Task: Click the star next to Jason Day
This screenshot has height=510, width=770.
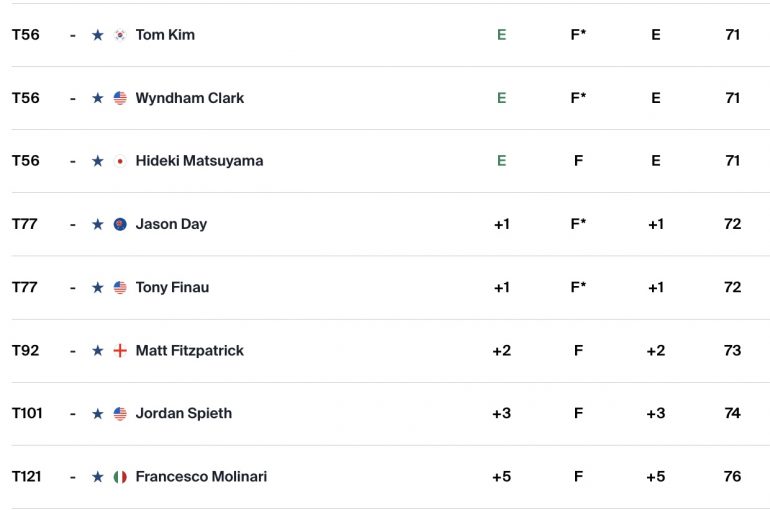Action: tap(98, 224)
